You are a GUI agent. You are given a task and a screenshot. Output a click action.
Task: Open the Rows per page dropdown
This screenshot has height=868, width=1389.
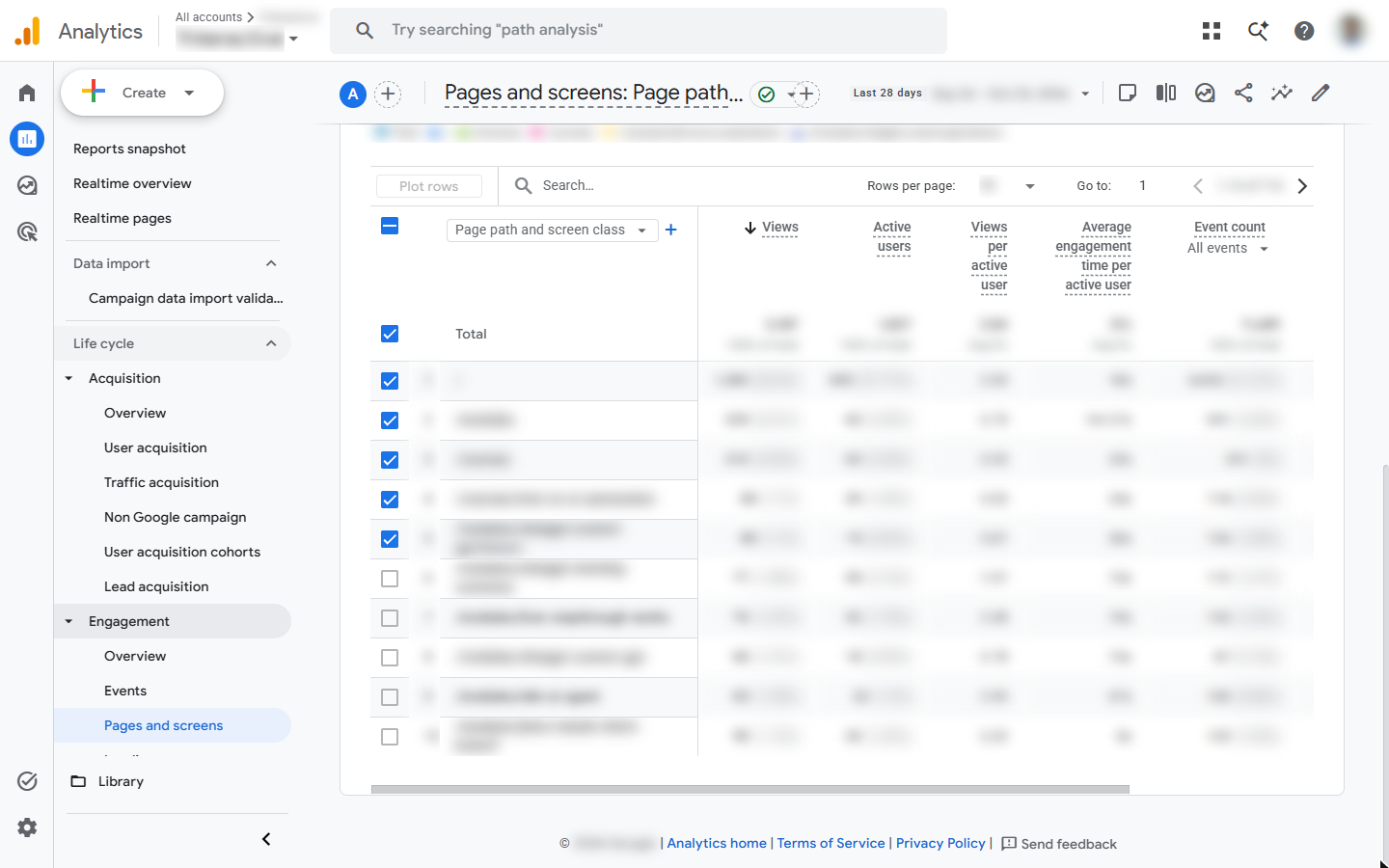[1006, 186]
